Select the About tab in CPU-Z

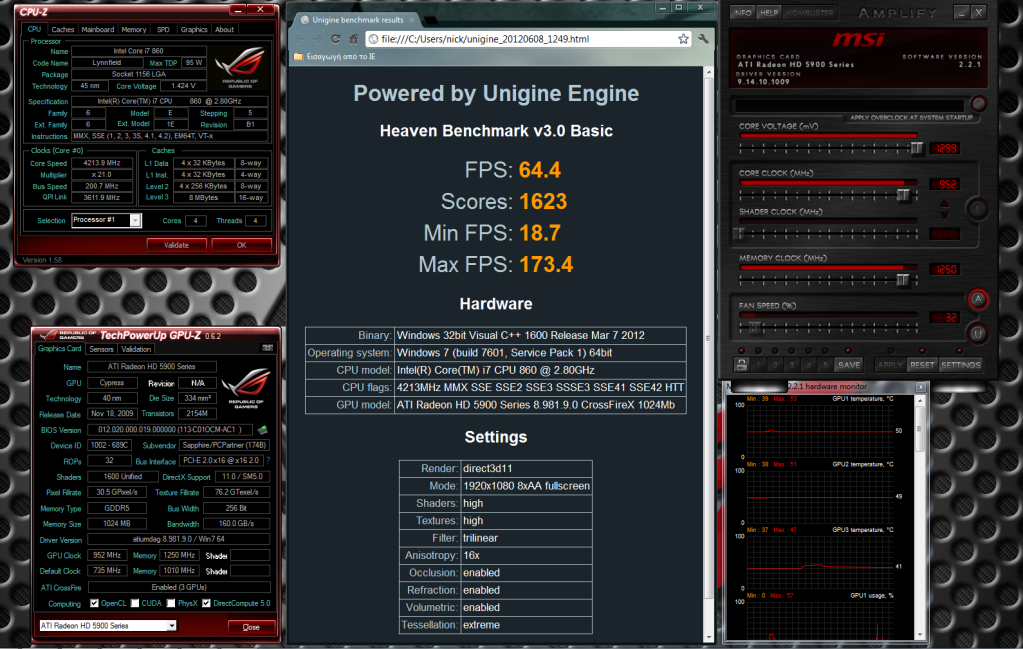click(224, 29)
